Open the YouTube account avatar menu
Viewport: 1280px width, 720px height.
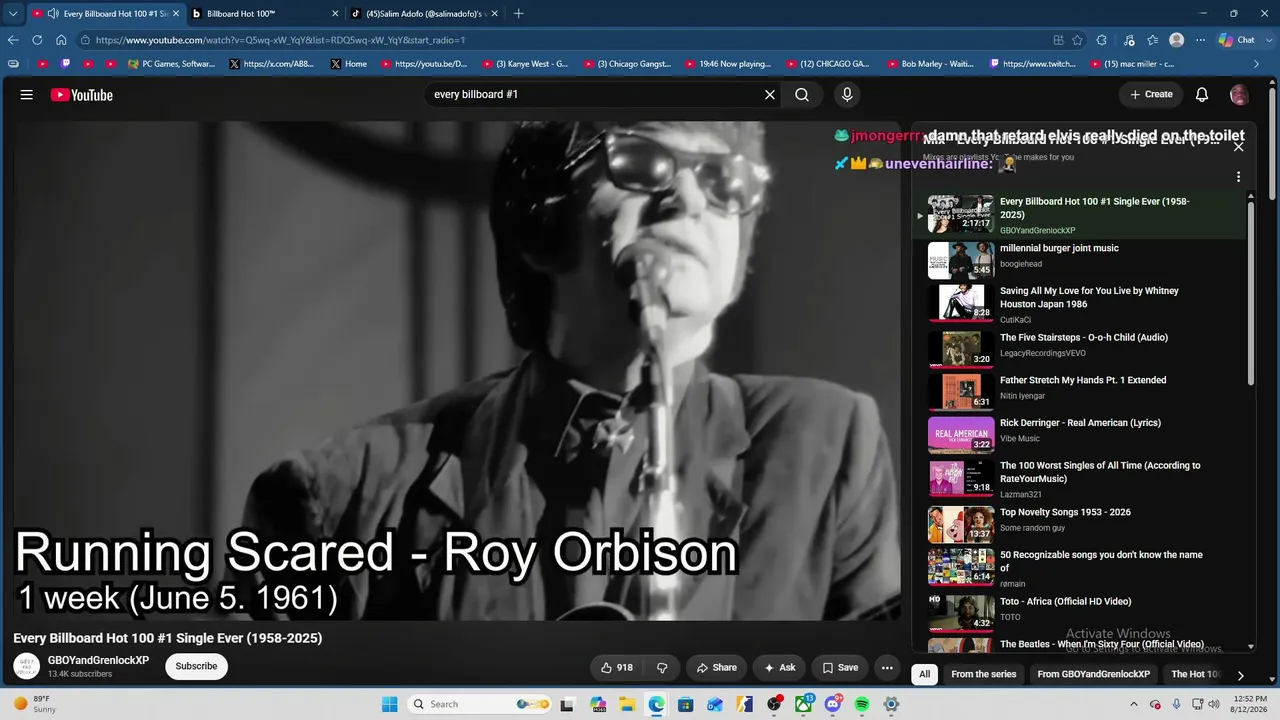pos(1239,95)
